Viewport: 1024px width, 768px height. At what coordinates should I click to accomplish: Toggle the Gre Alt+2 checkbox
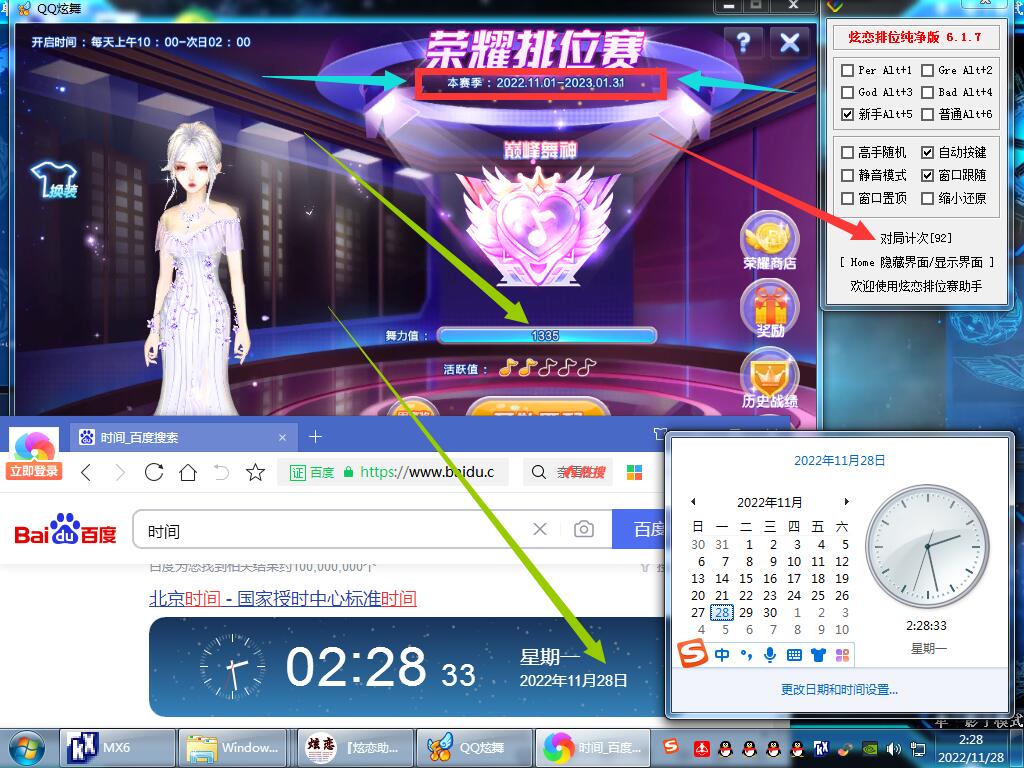tap(927, 70)
